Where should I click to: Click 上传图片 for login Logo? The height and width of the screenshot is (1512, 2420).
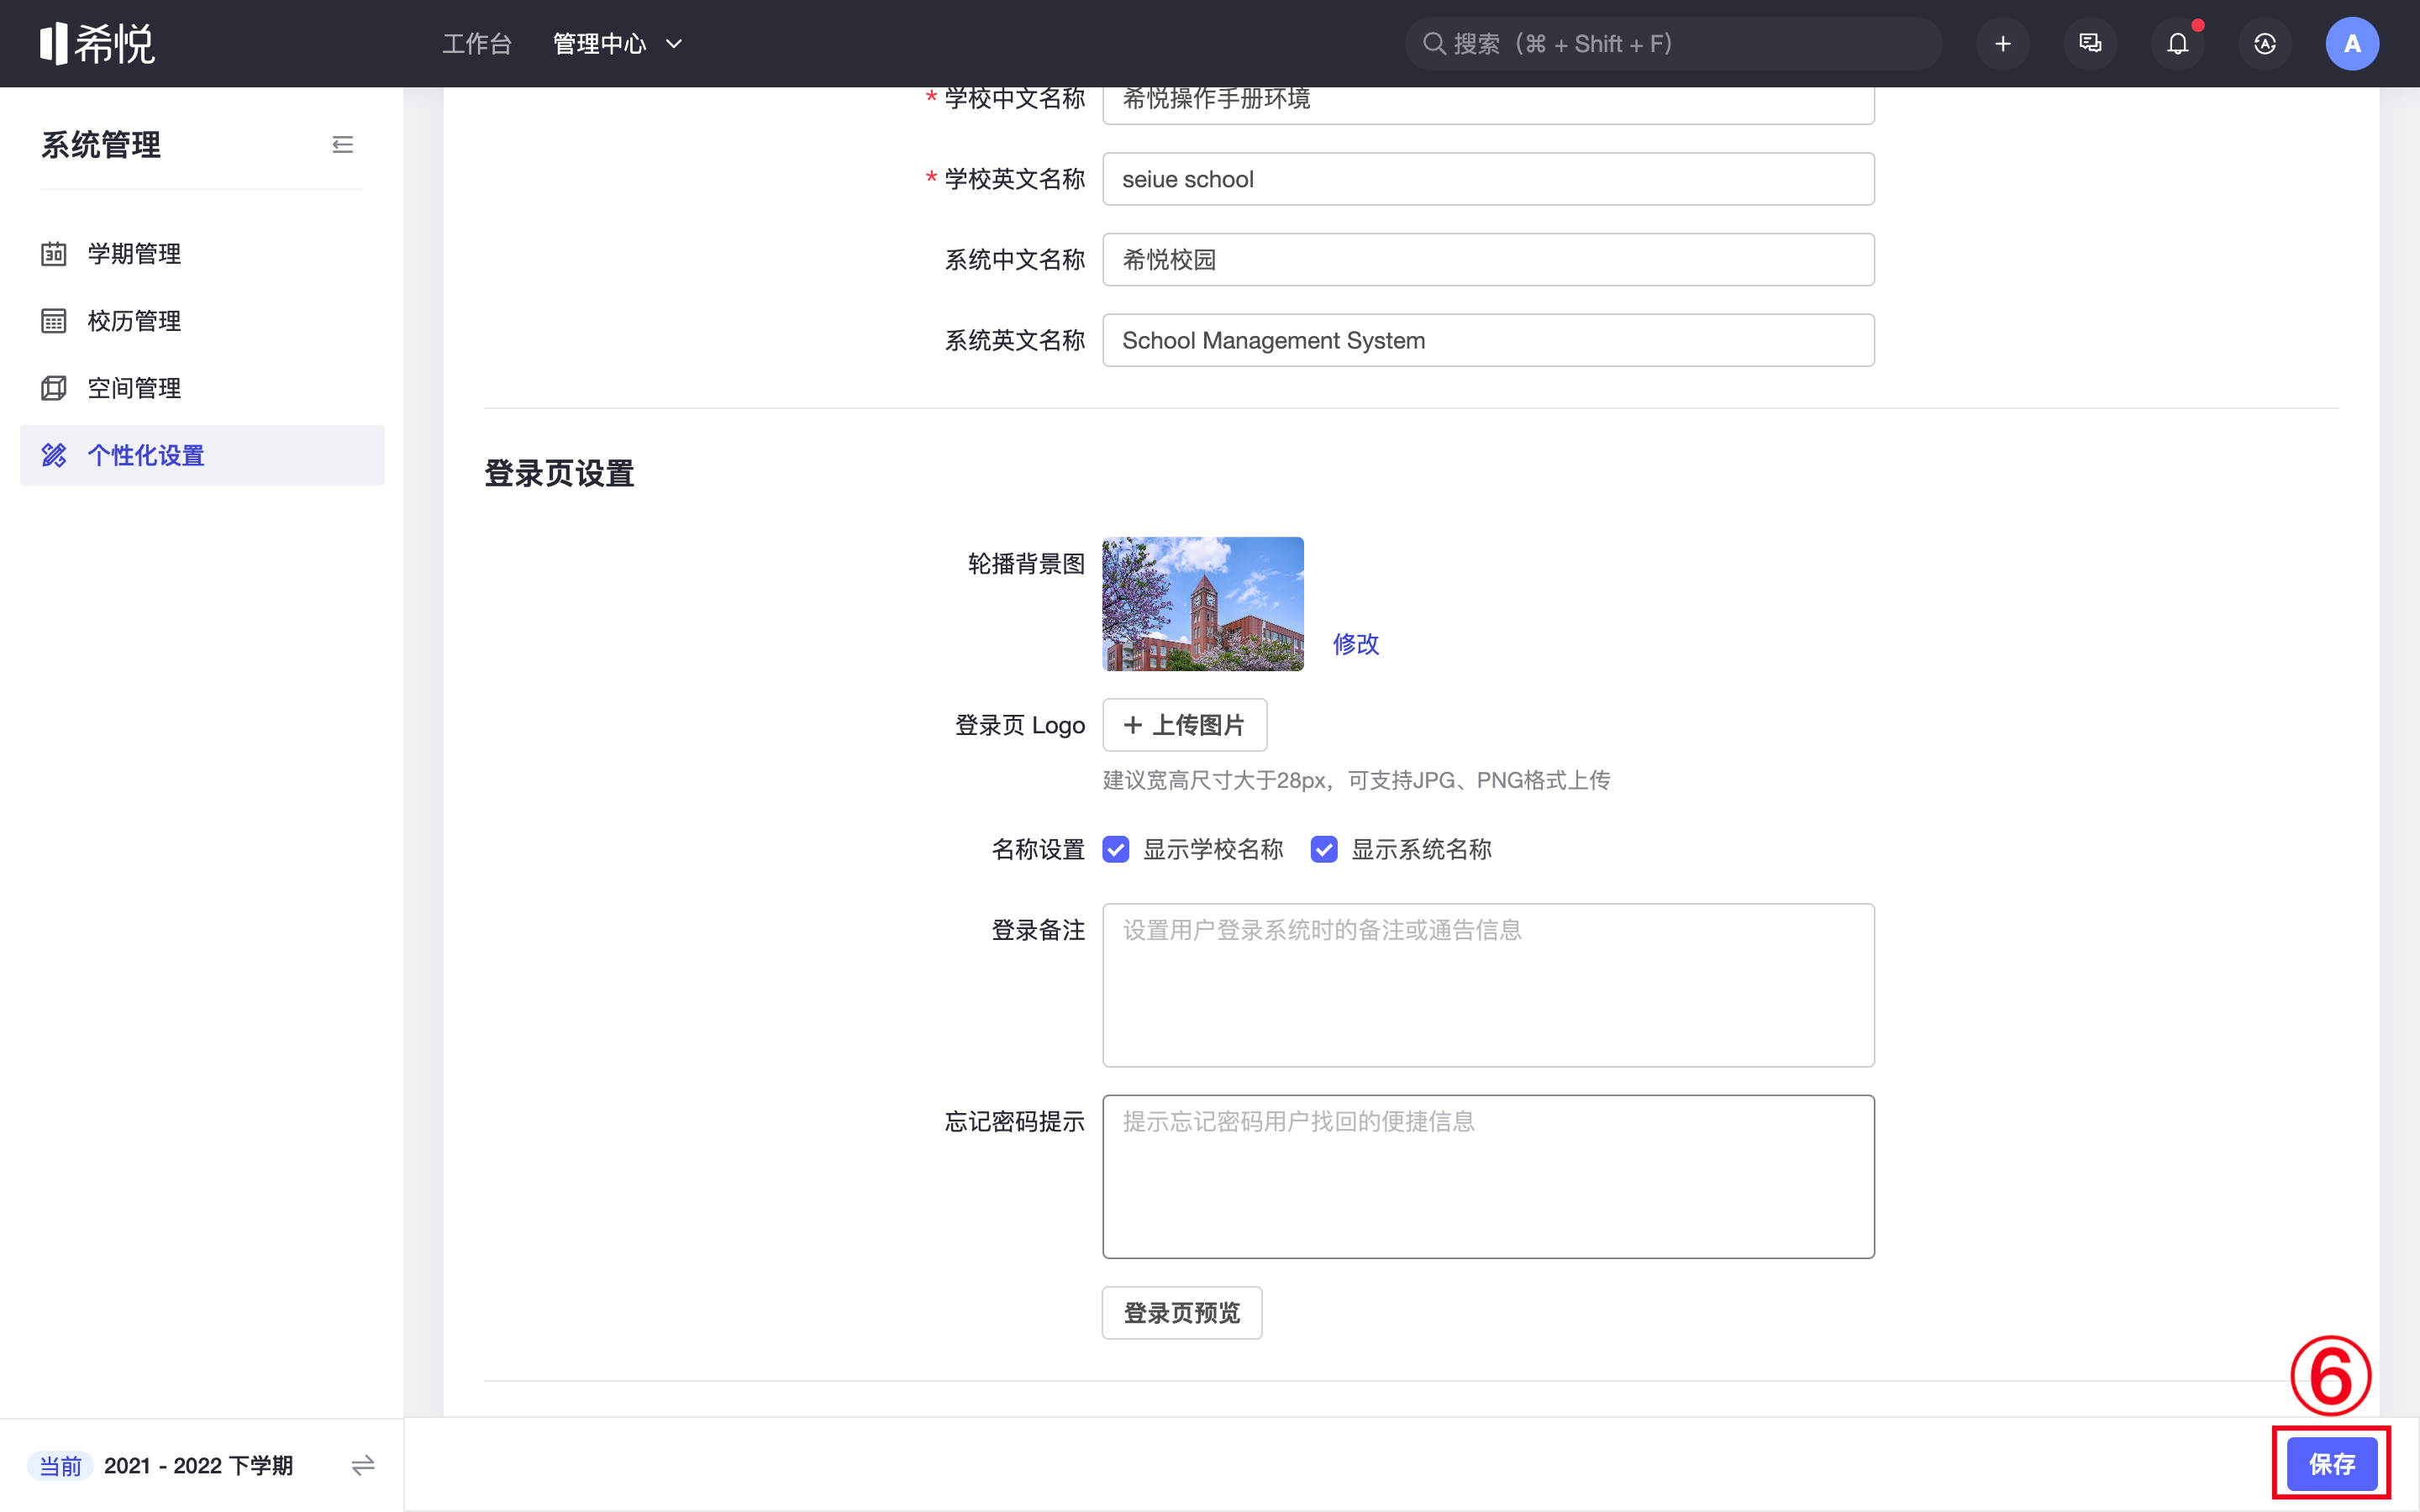click(1184, 725)
